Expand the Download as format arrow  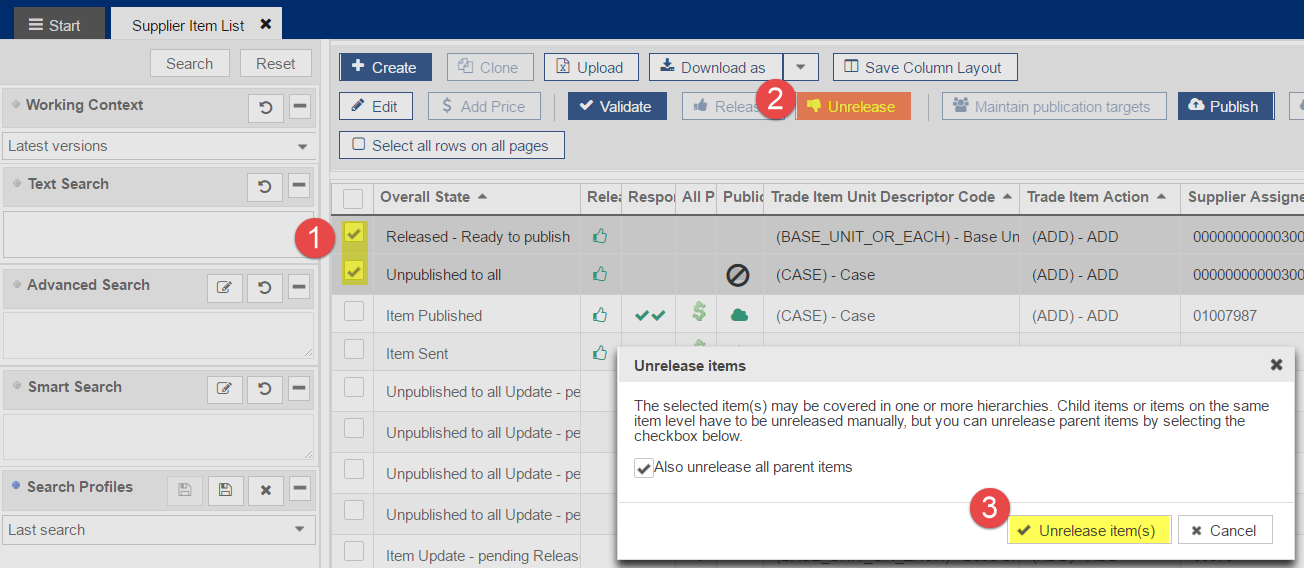(801, 67)
